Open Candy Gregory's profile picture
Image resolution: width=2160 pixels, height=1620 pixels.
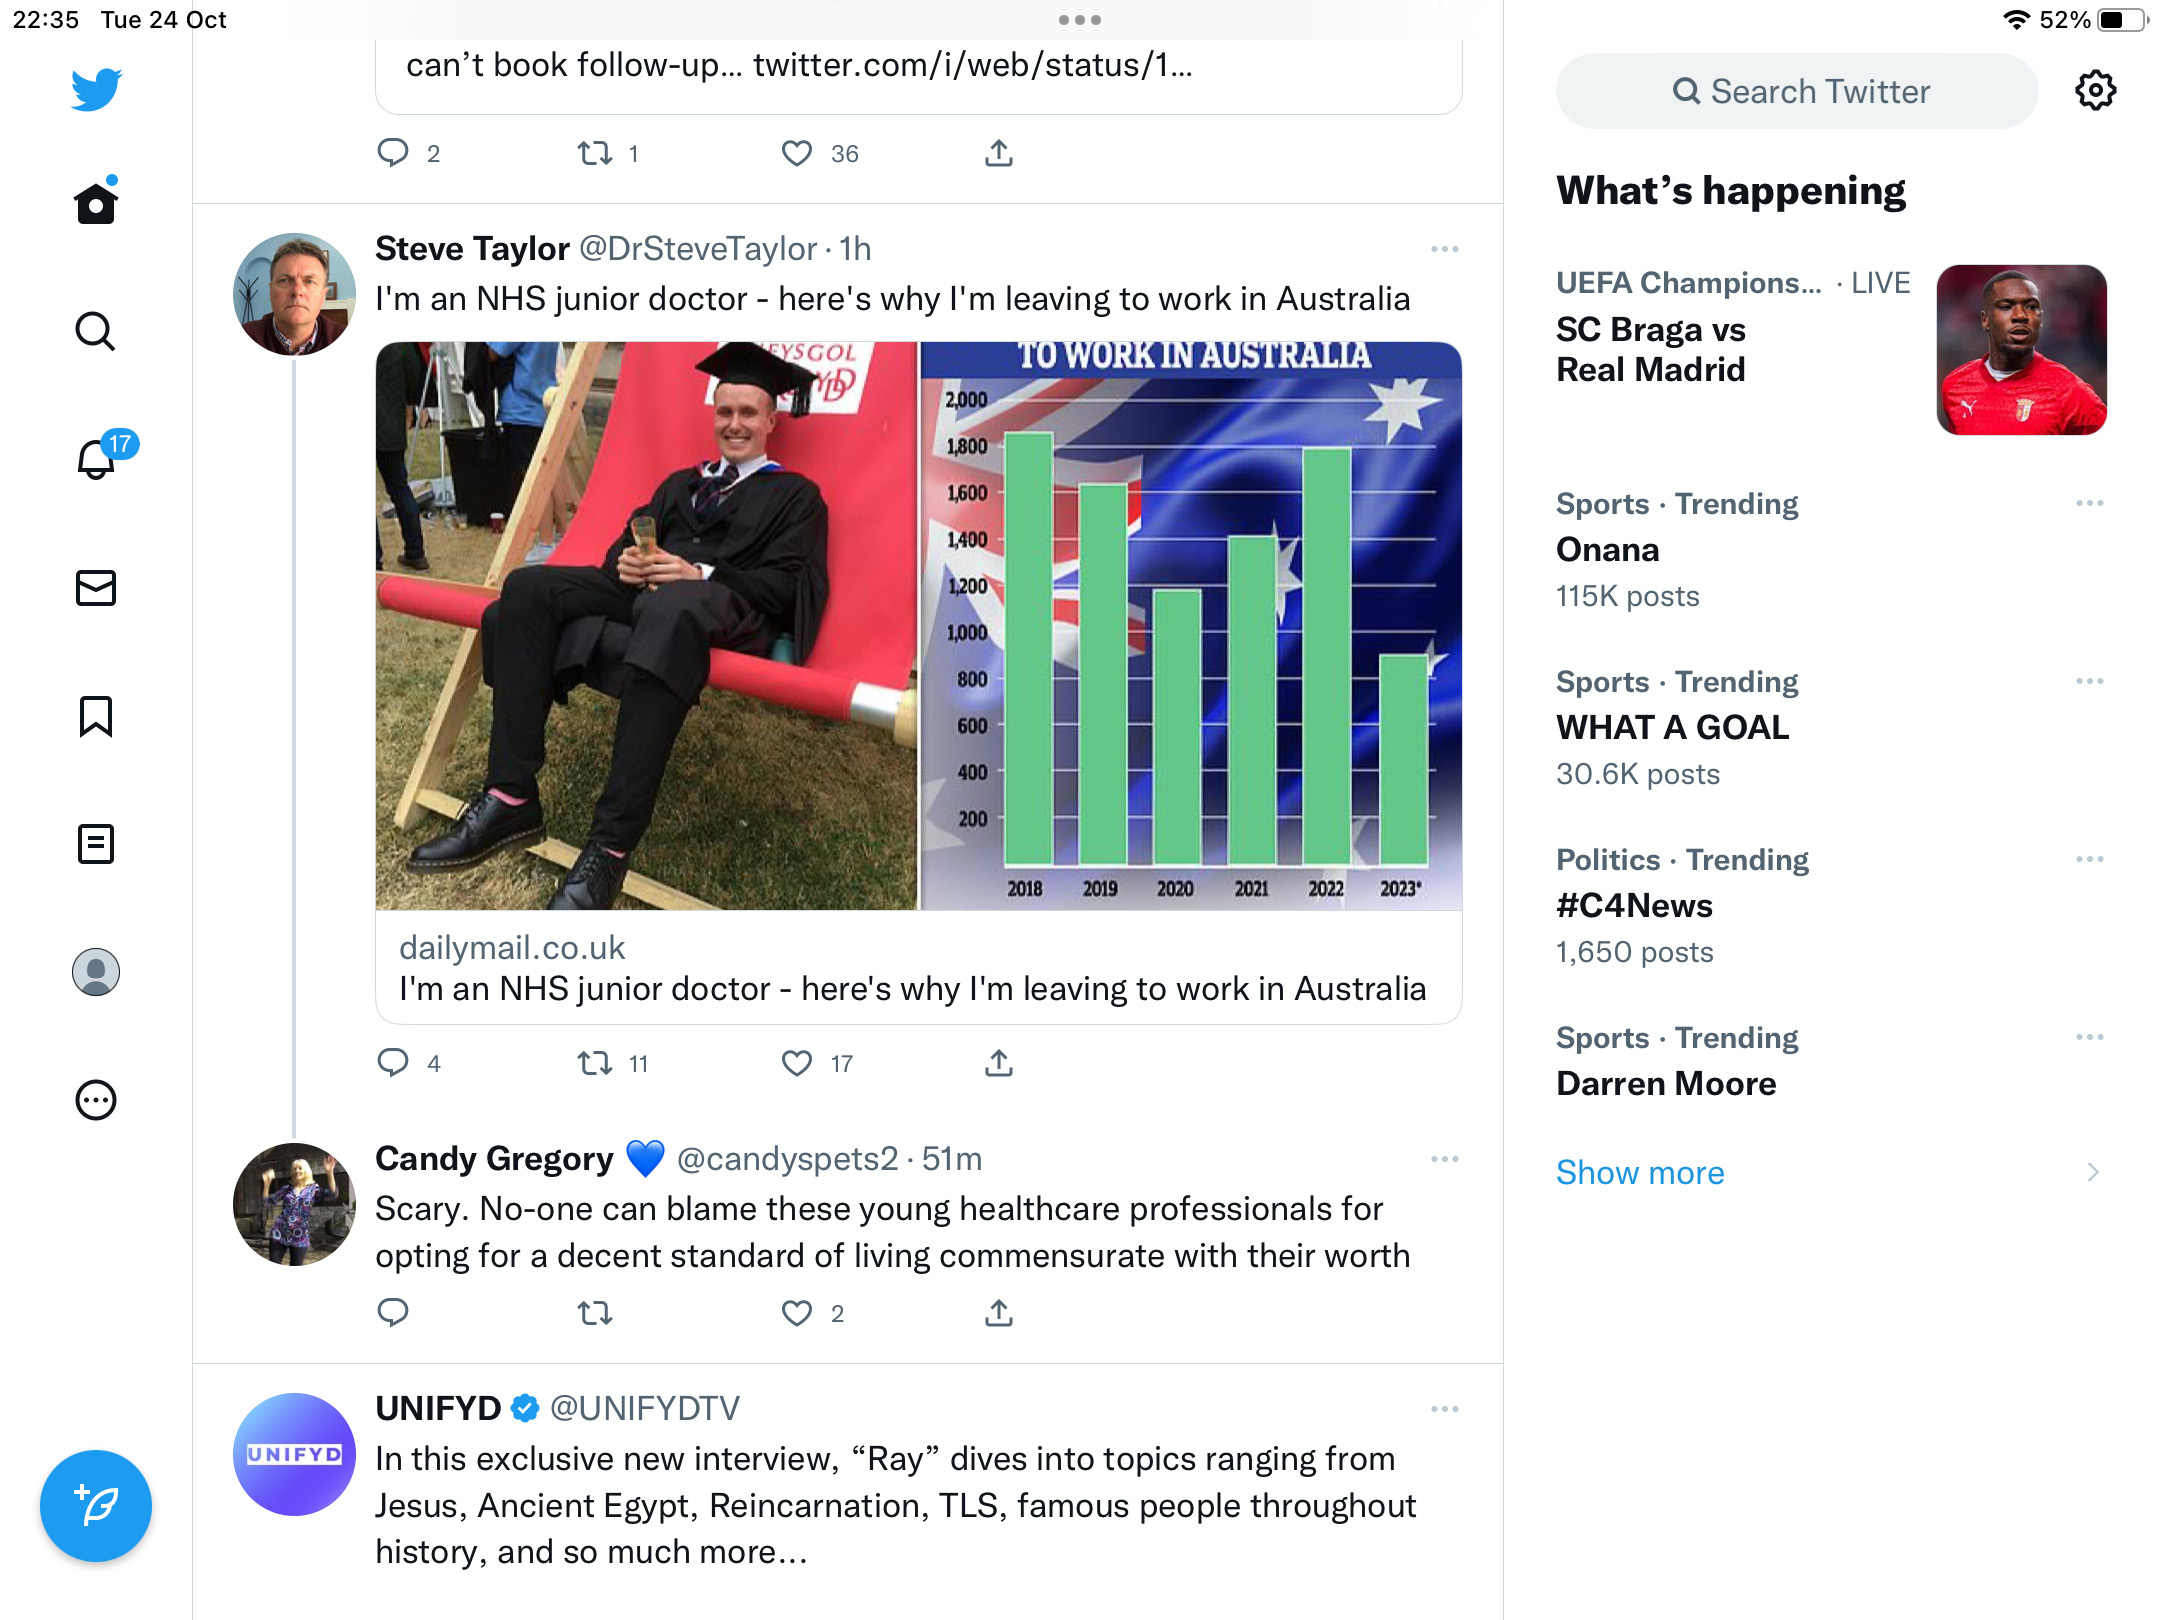point(294,1204)
